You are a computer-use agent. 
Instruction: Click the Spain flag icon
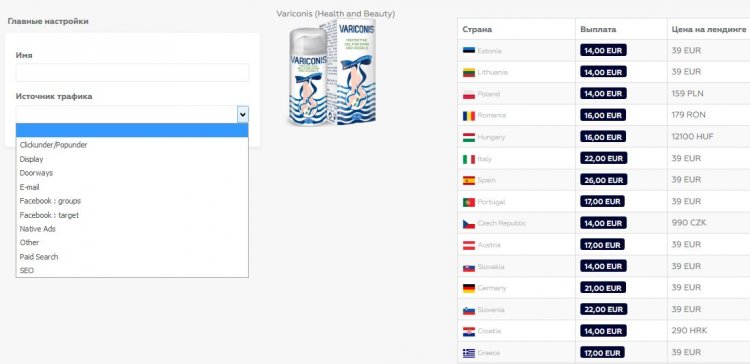point(469,181)
